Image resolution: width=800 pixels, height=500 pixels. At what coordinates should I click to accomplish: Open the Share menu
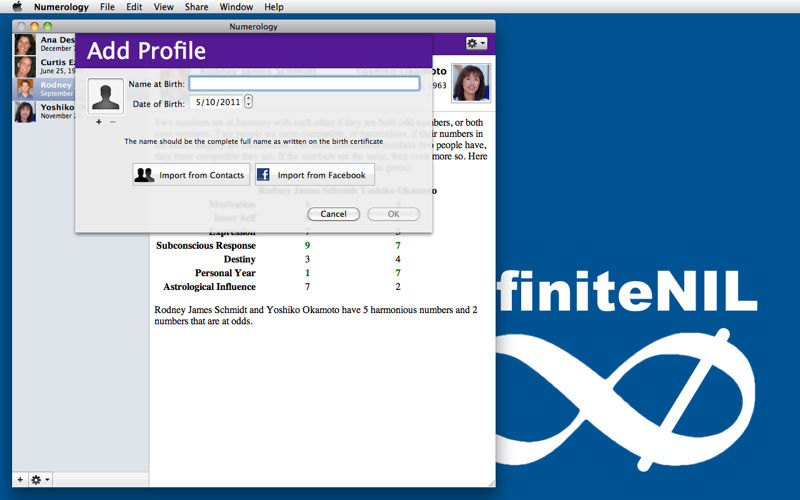tap(196, 7)
